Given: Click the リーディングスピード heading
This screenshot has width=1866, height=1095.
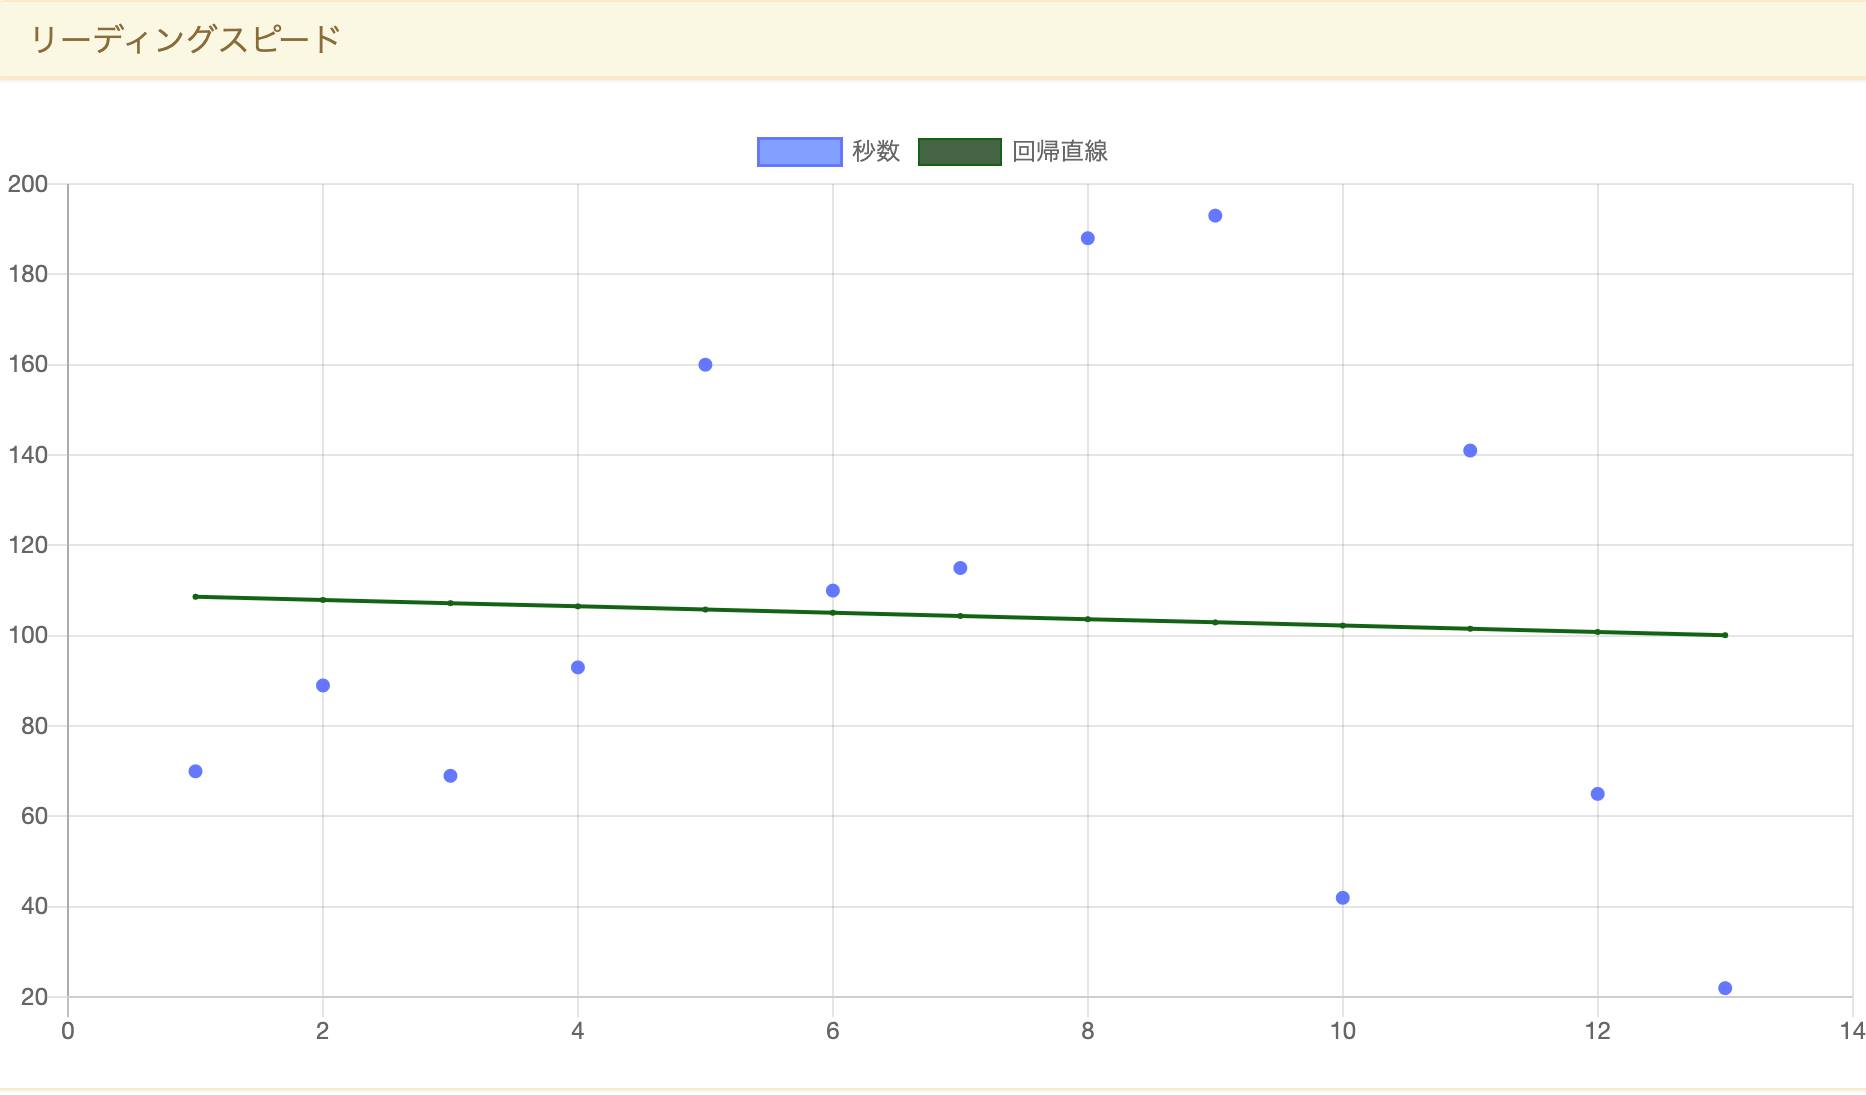Looking at the screenshot, I should click(186, 40).
